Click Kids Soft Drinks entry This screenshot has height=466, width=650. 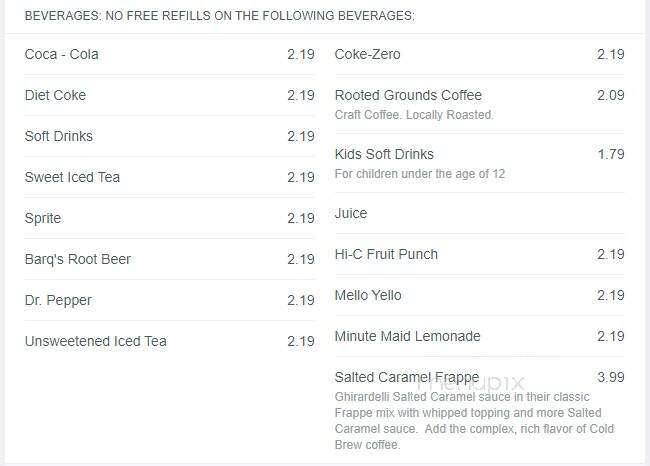(479, 163)
